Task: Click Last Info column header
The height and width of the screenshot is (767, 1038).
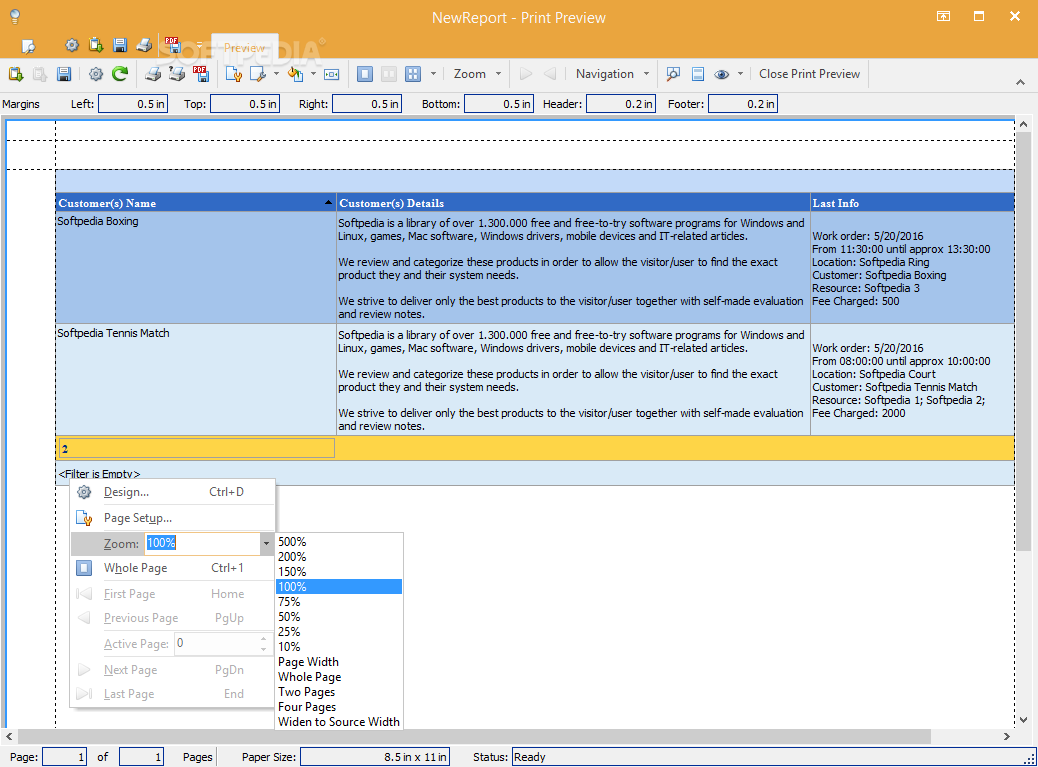Action: pyautogui.click(x=912, y=203)
